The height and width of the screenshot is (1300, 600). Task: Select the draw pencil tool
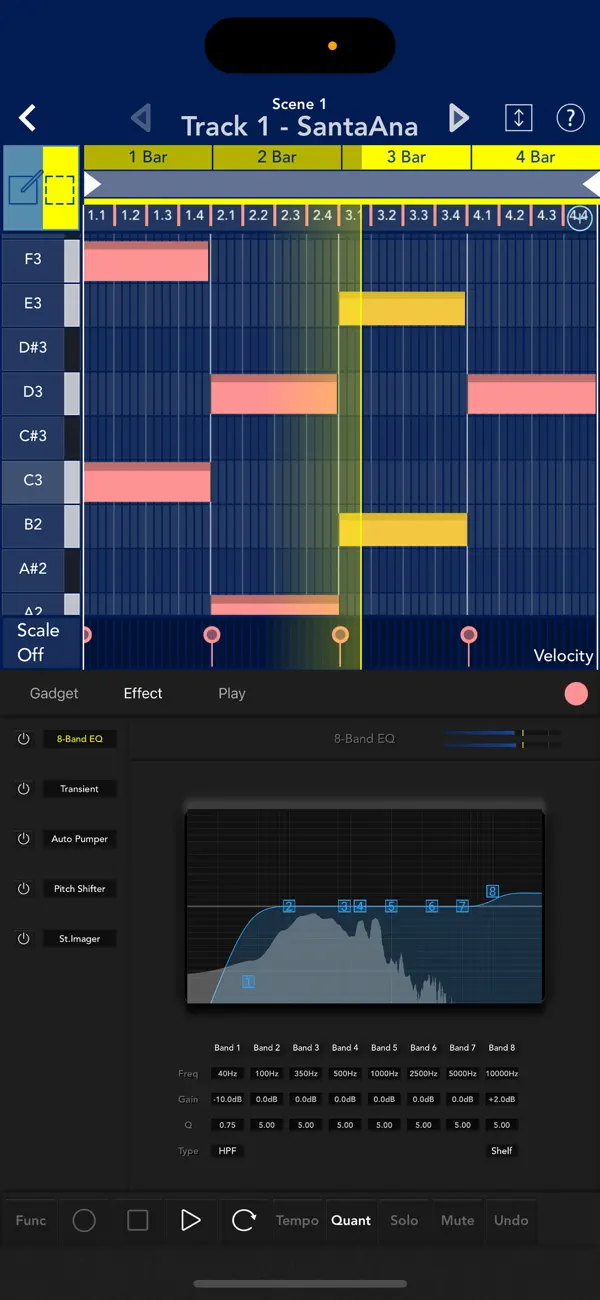(x=23, y=188)
